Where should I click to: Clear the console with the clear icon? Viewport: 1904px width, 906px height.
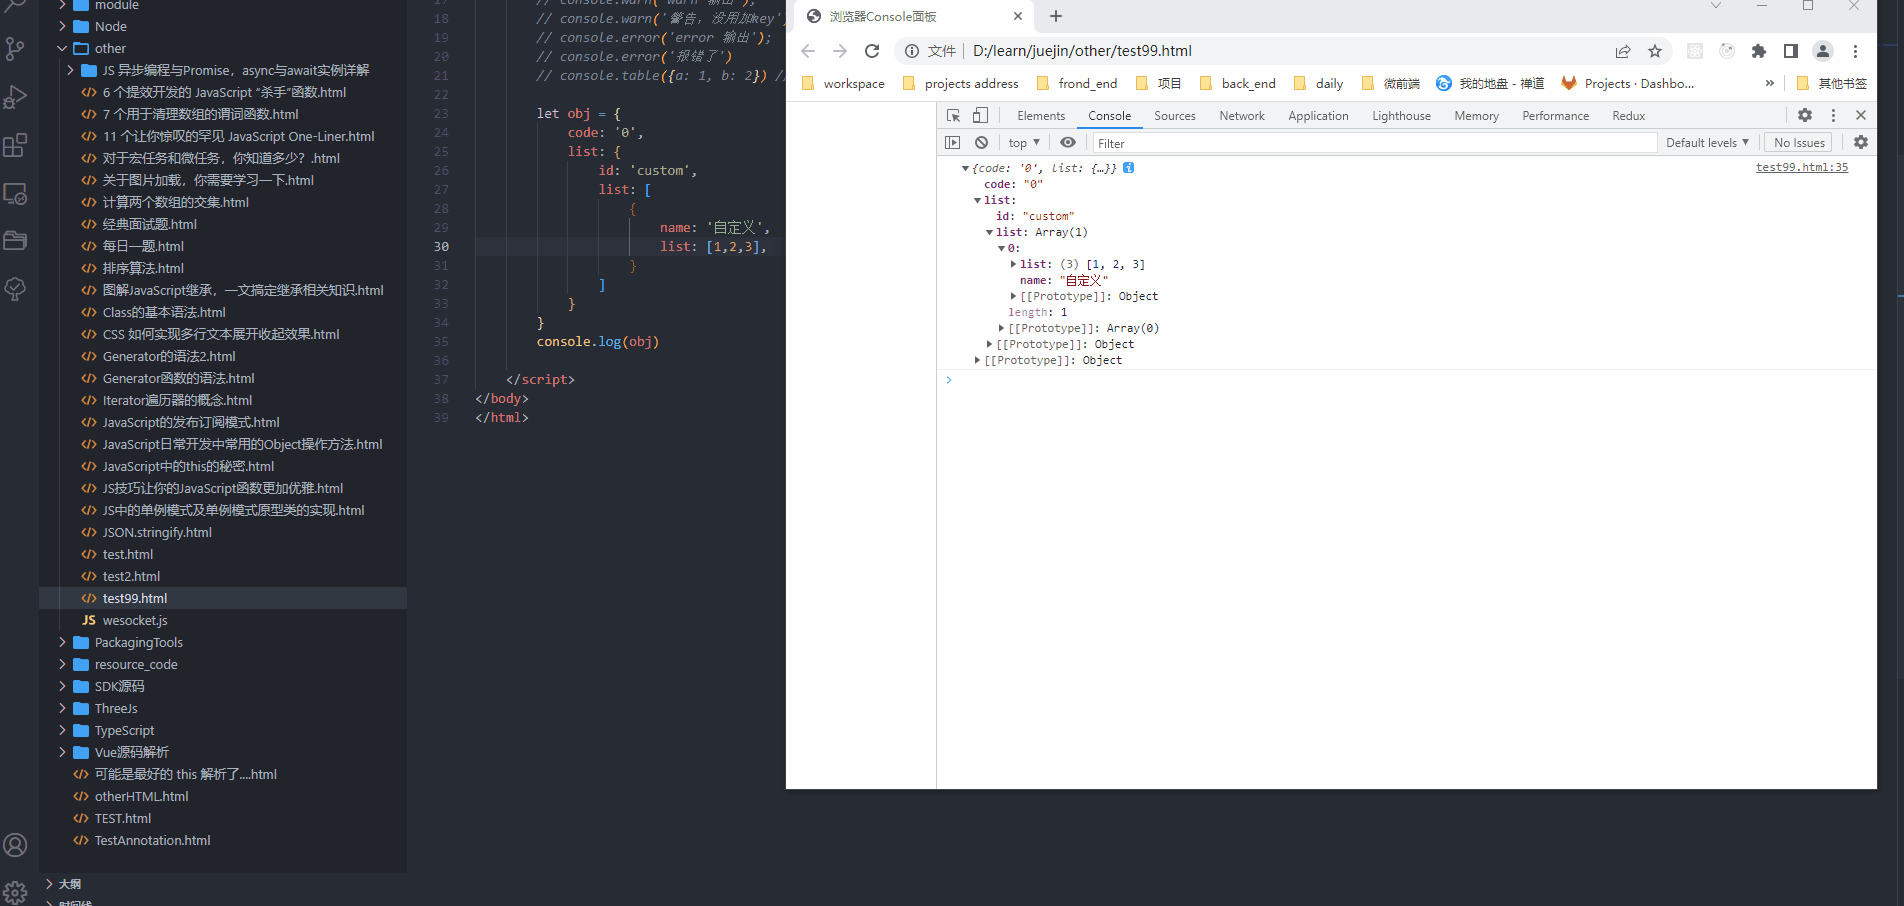coord(981,142)
